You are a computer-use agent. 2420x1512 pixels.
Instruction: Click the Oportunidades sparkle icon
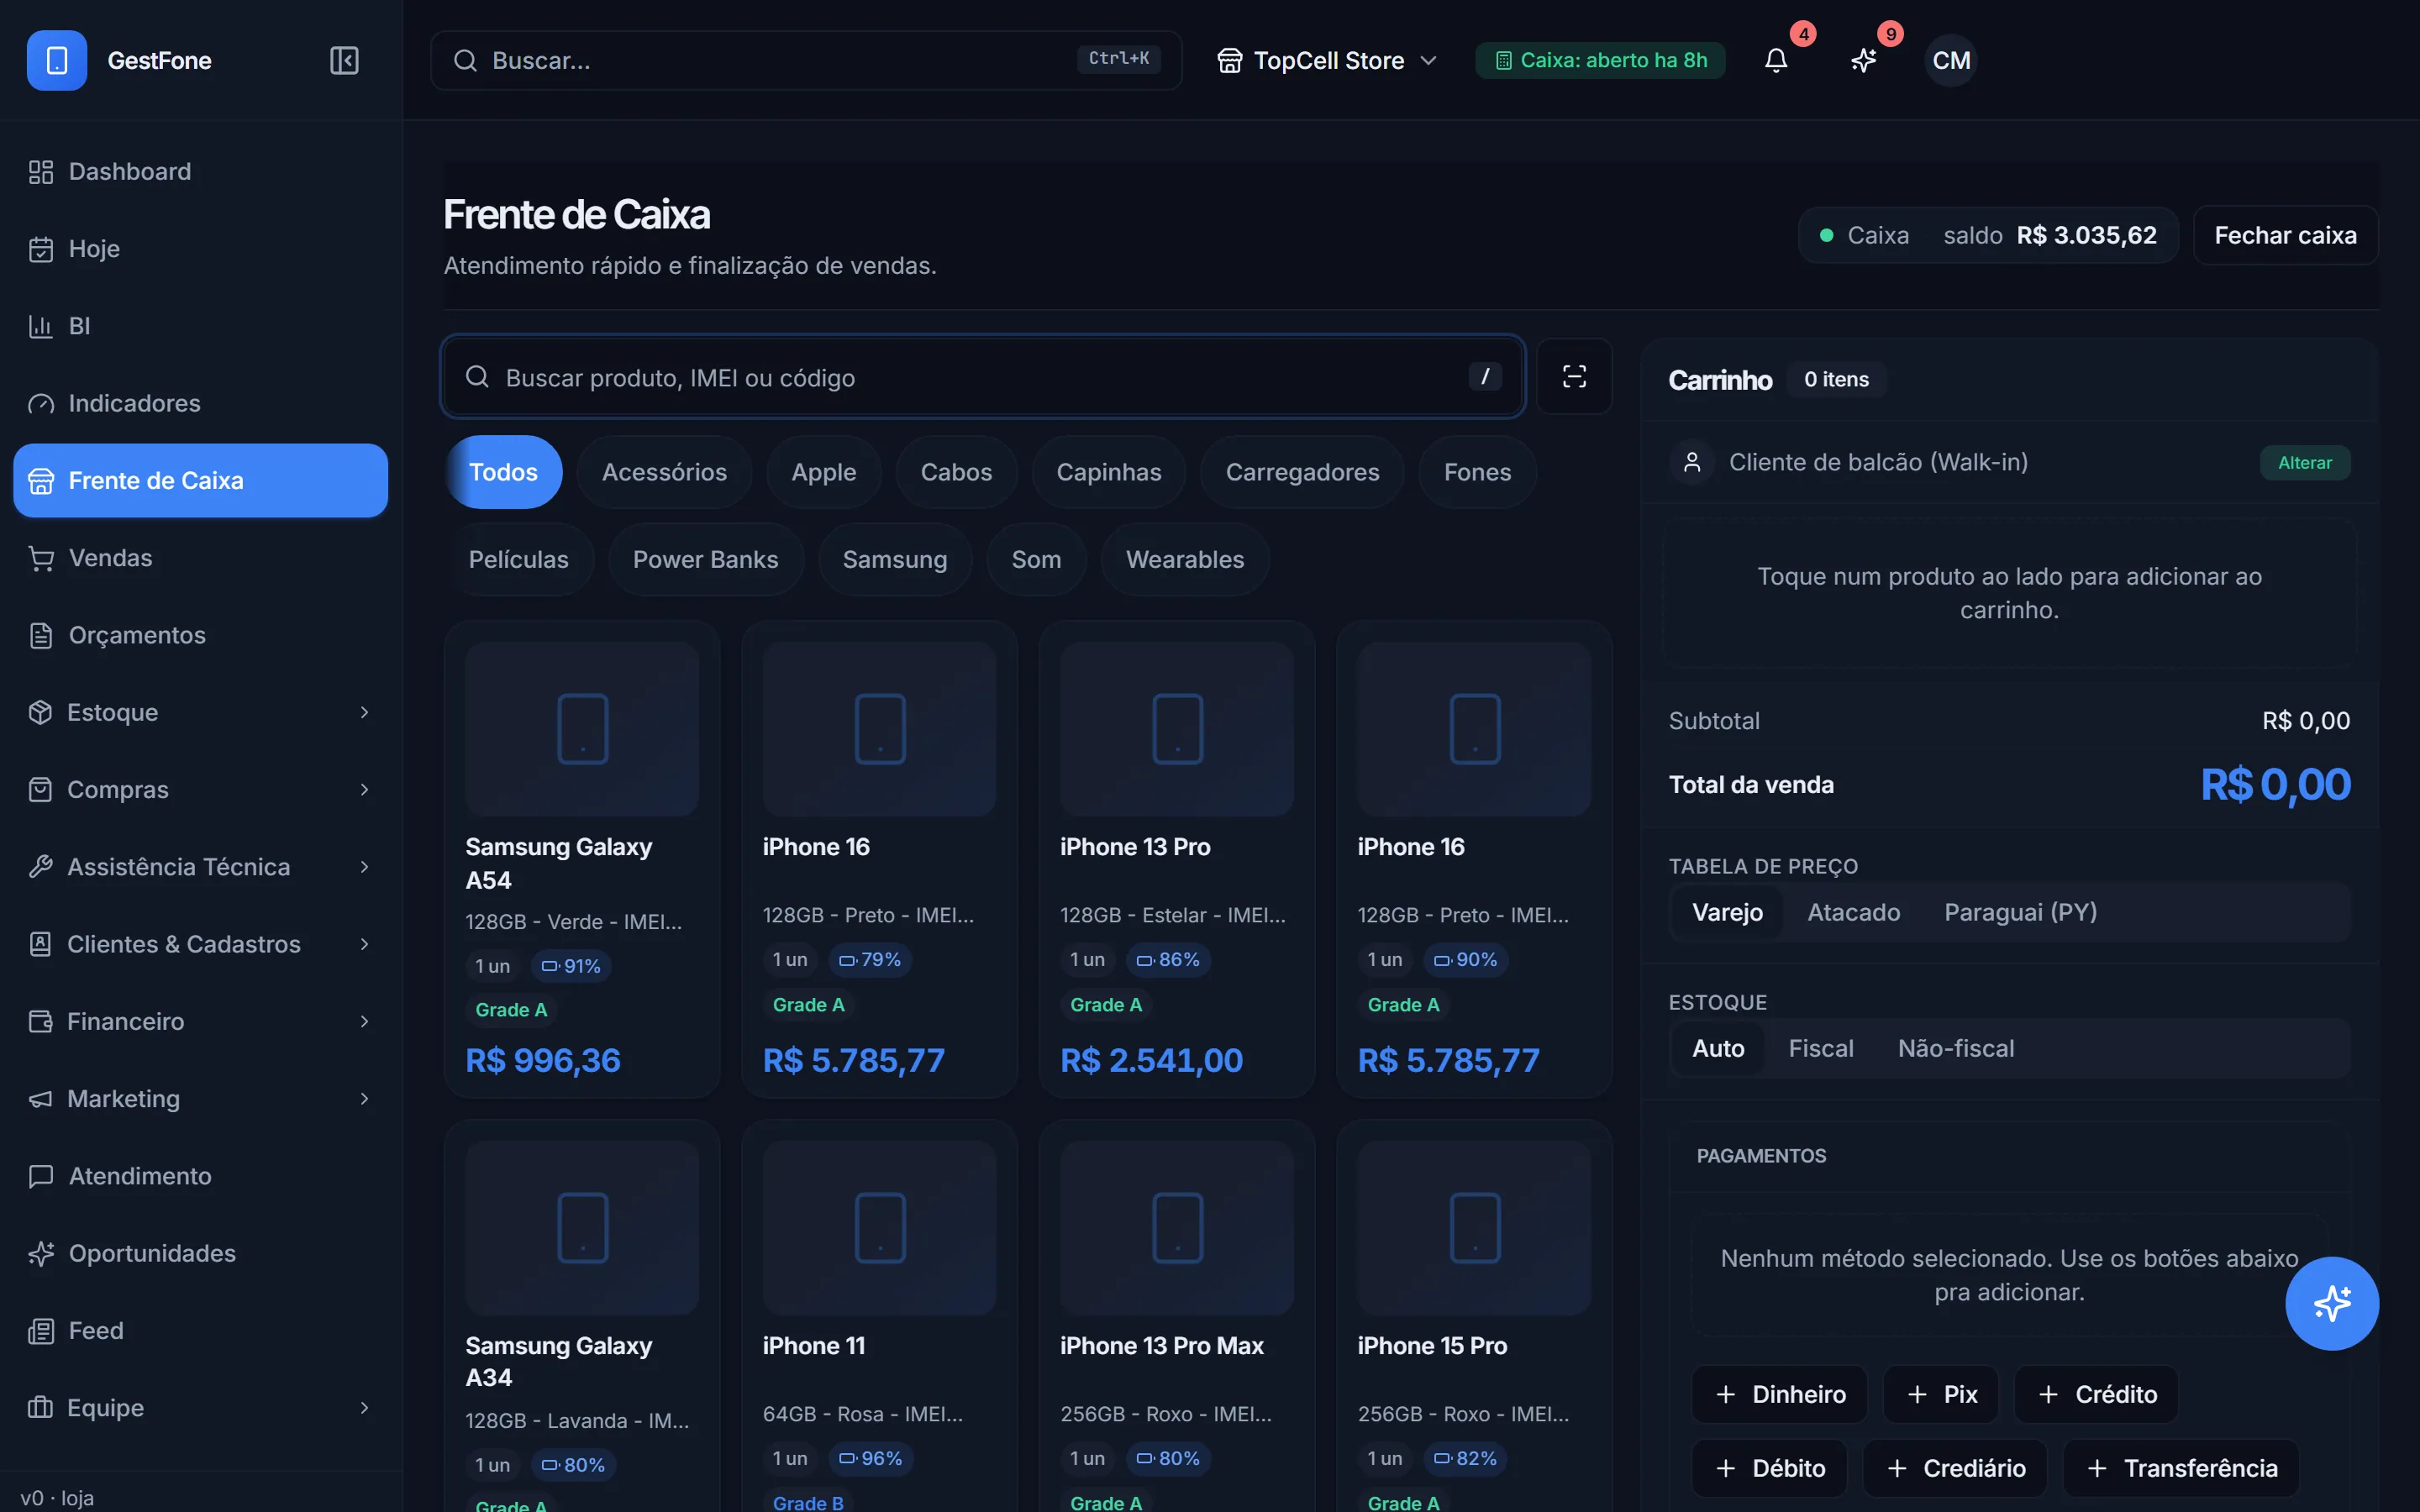click(41, 1253)
